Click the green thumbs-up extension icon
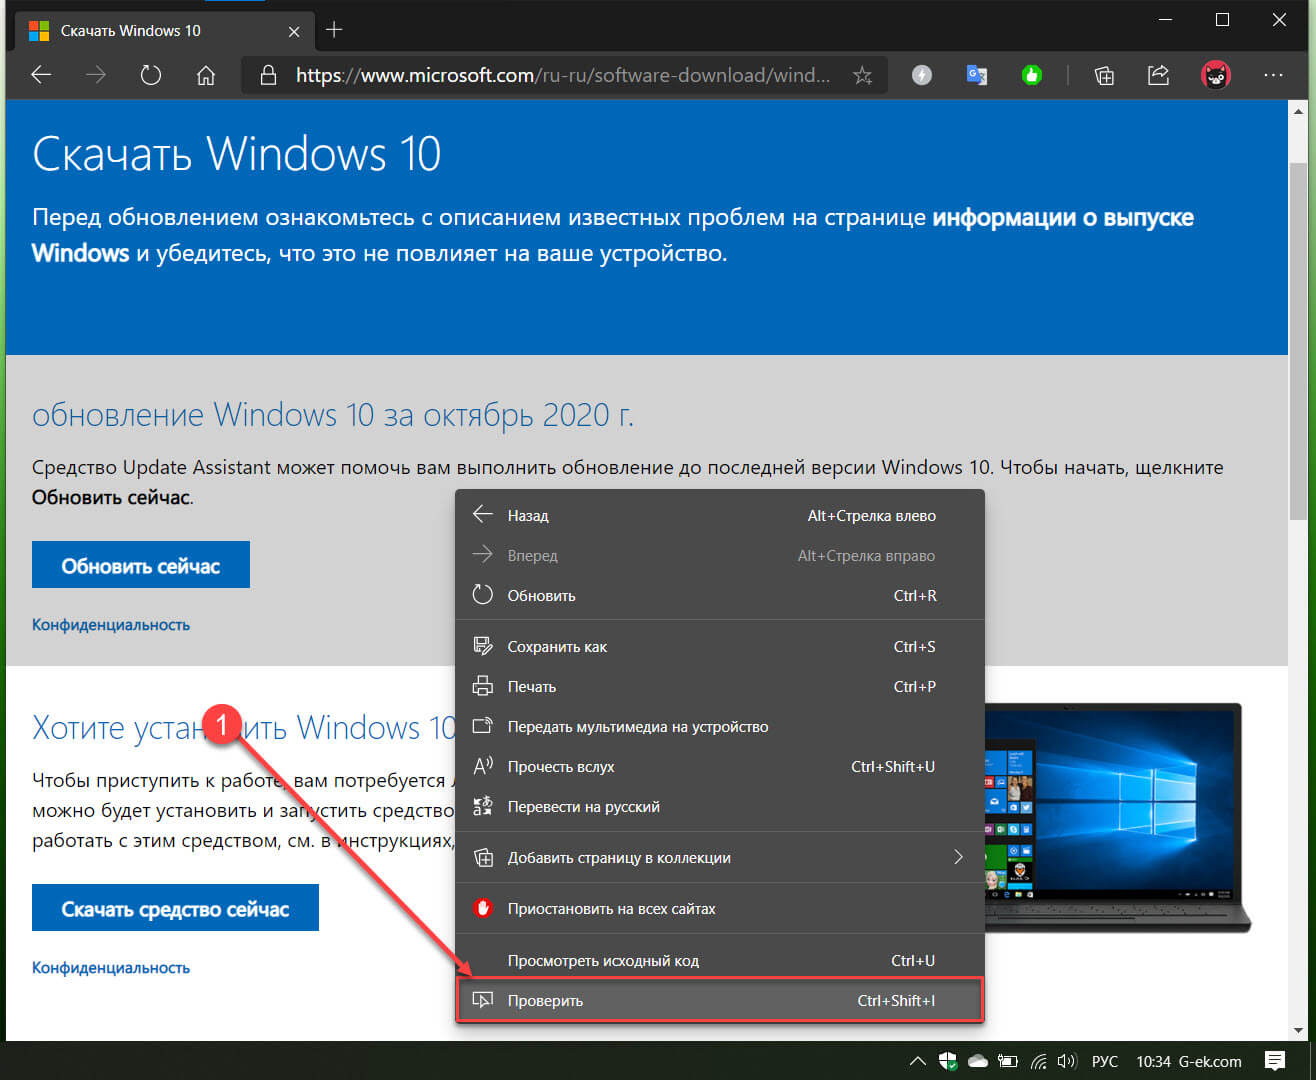The width and height of the screenshot is (1316, 1080). [x=1032, y=75]
